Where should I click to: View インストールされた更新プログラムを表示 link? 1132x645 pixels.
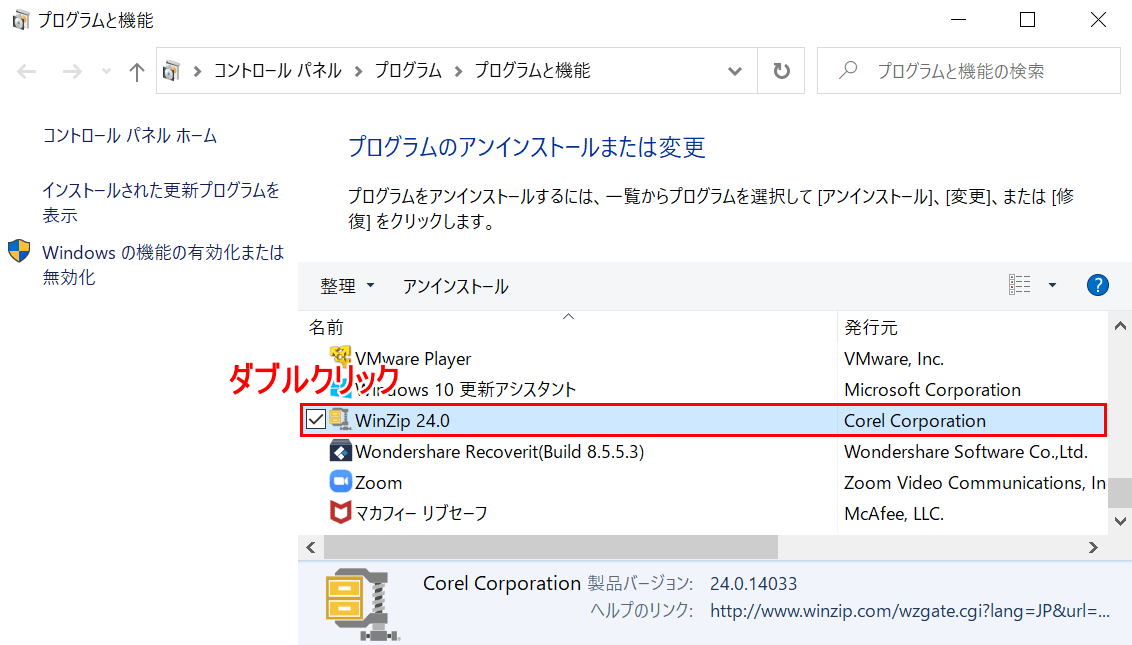(x=160, y=202)
